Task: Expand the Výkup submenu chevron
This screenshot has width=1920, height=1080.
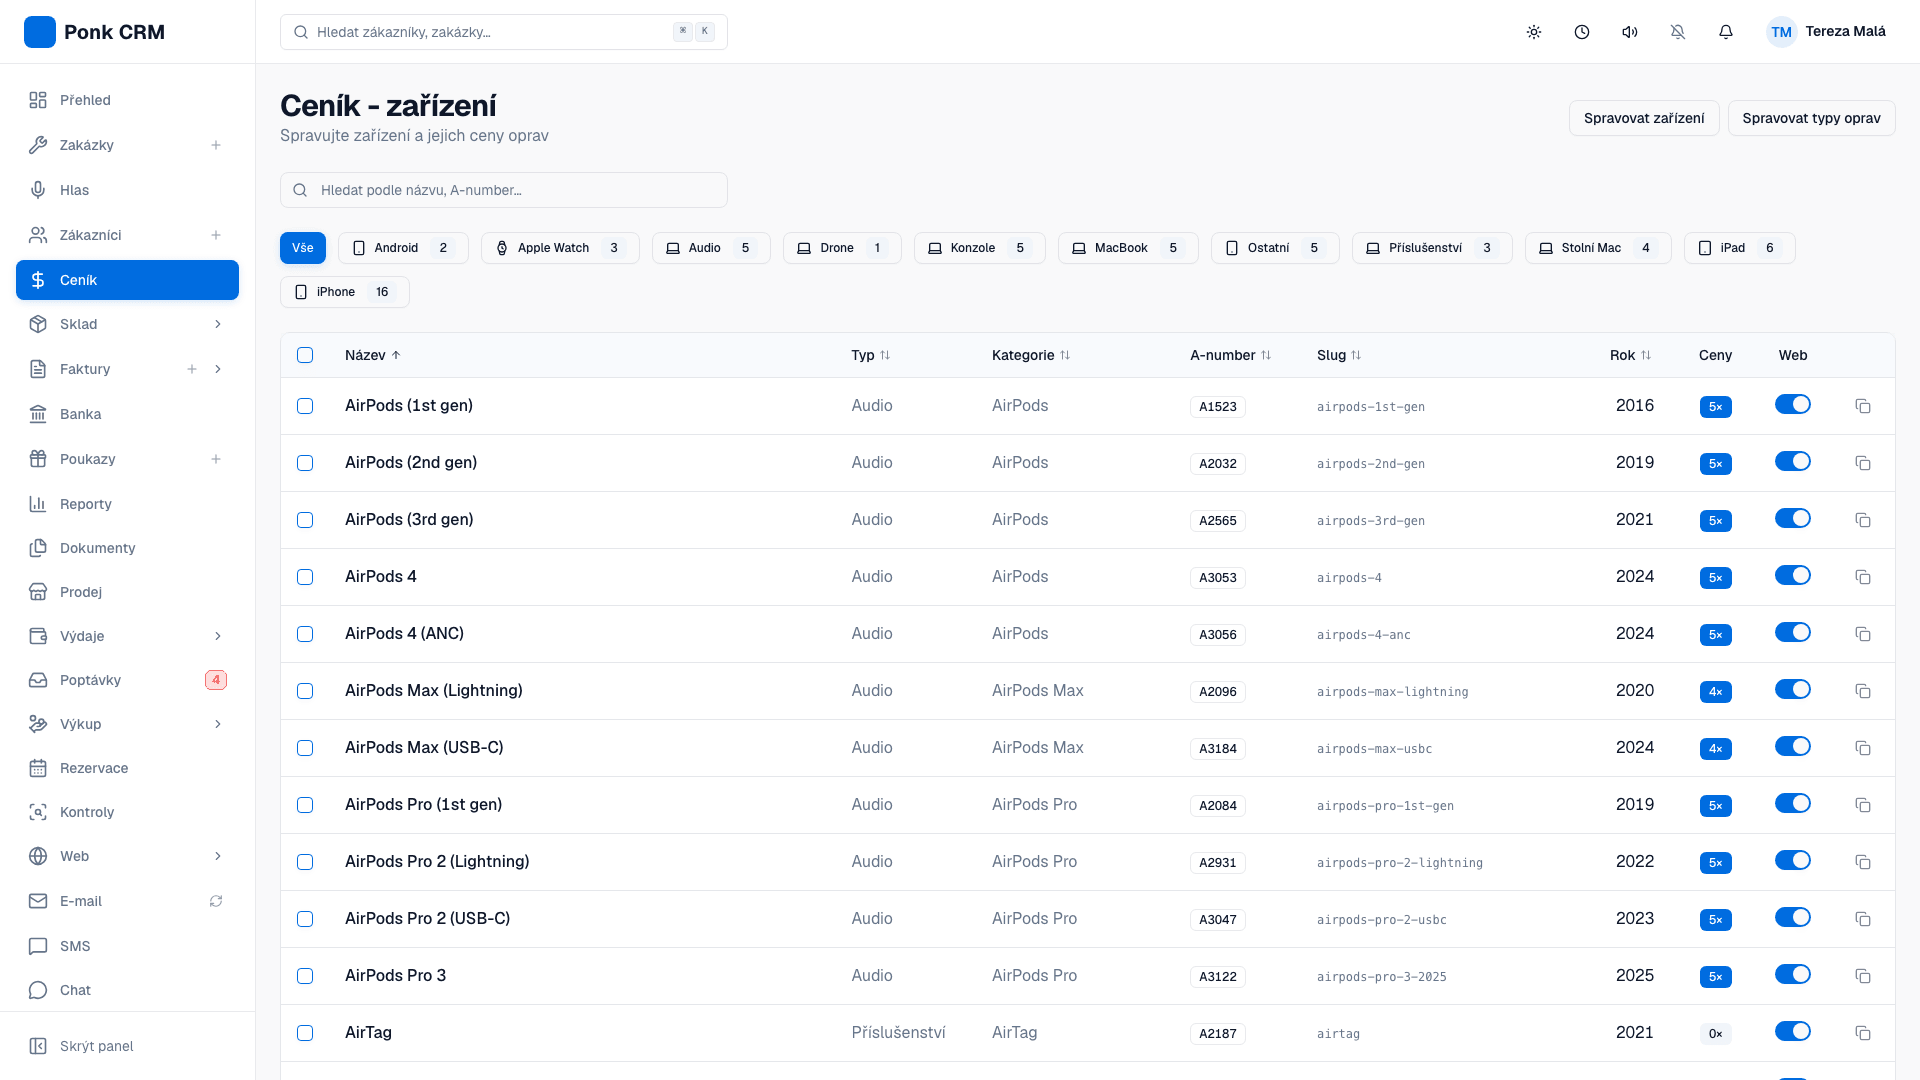Action: (x=218, y=724)
